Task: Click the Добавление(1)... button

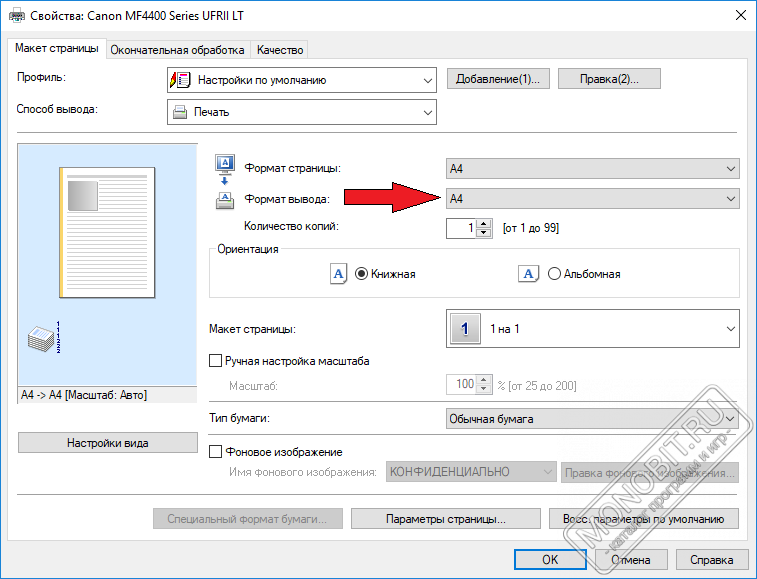Action: pos(498,79)
